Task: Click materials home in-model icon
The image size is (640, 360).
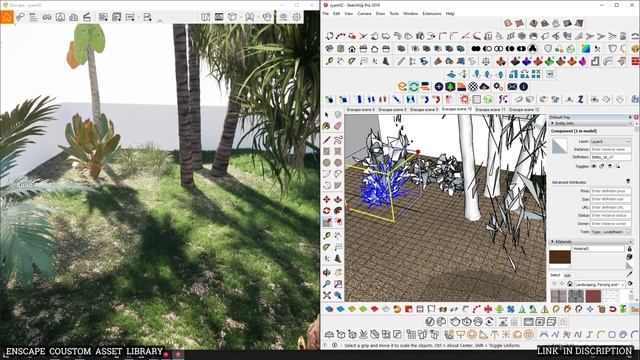Action: point(569,284)
